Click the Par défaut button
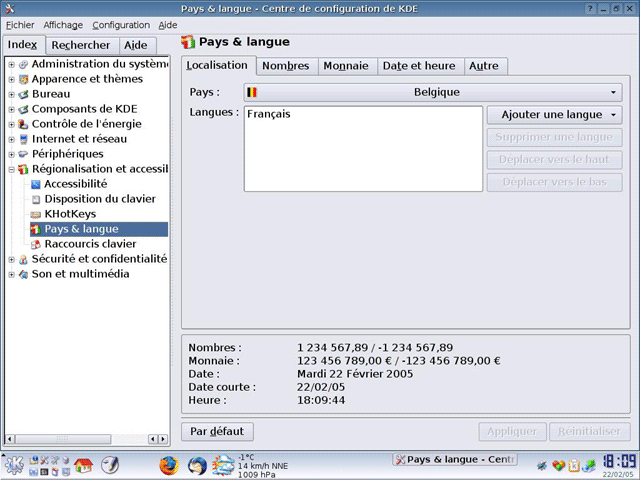640x480 pixels. [217, 431]
